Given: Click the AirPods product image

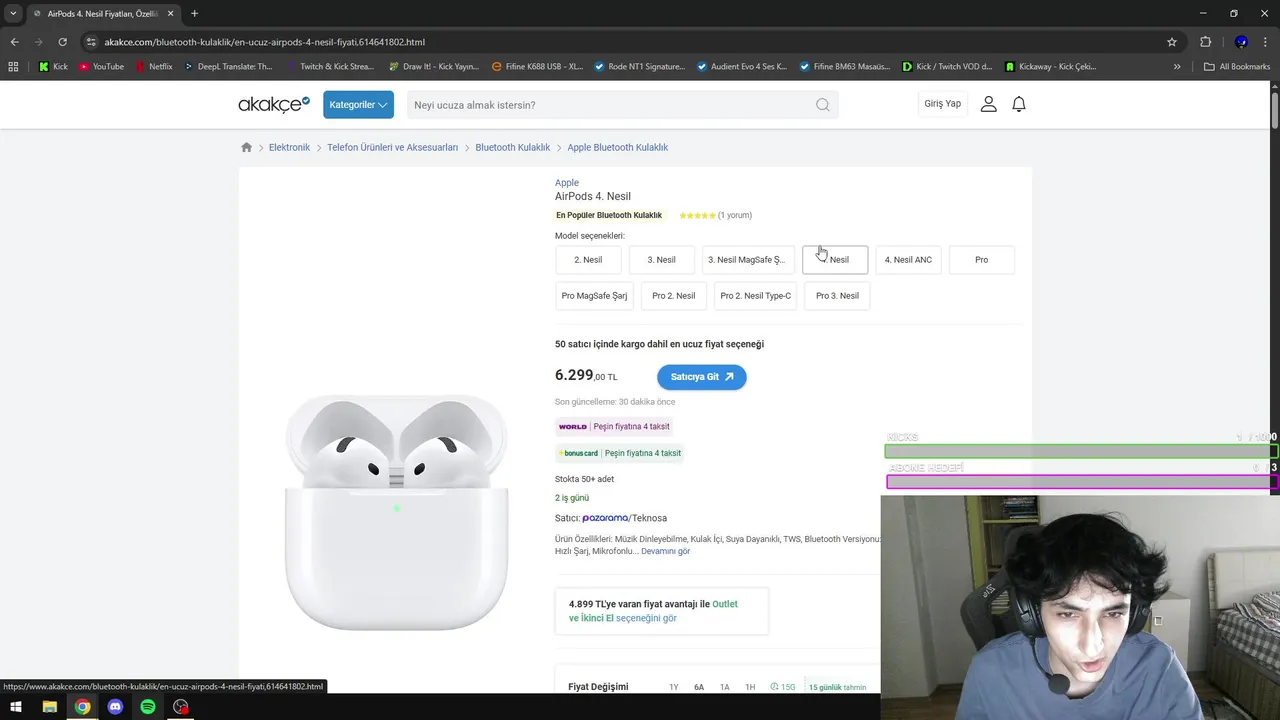Looking at the screenshot, I should click(x=396, y=511).
